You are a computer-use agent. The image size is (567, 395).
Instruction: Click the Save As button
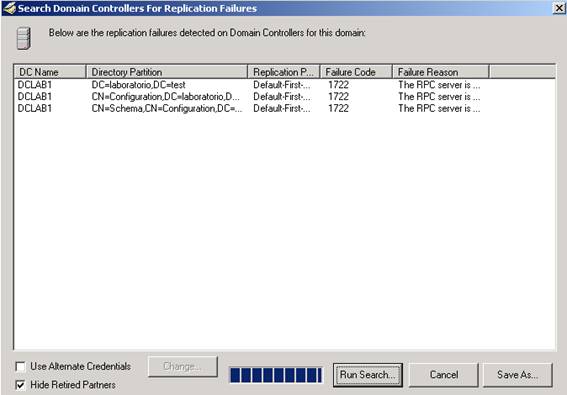pos(517,375)
